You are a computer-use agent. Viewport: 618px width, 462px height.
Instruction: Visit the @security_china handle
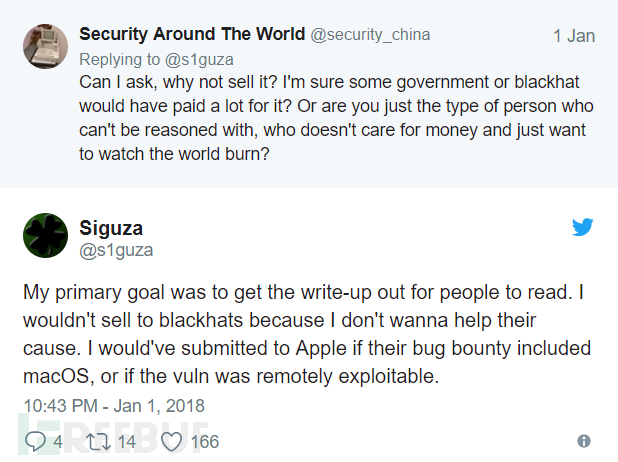(x=370, y=35)
